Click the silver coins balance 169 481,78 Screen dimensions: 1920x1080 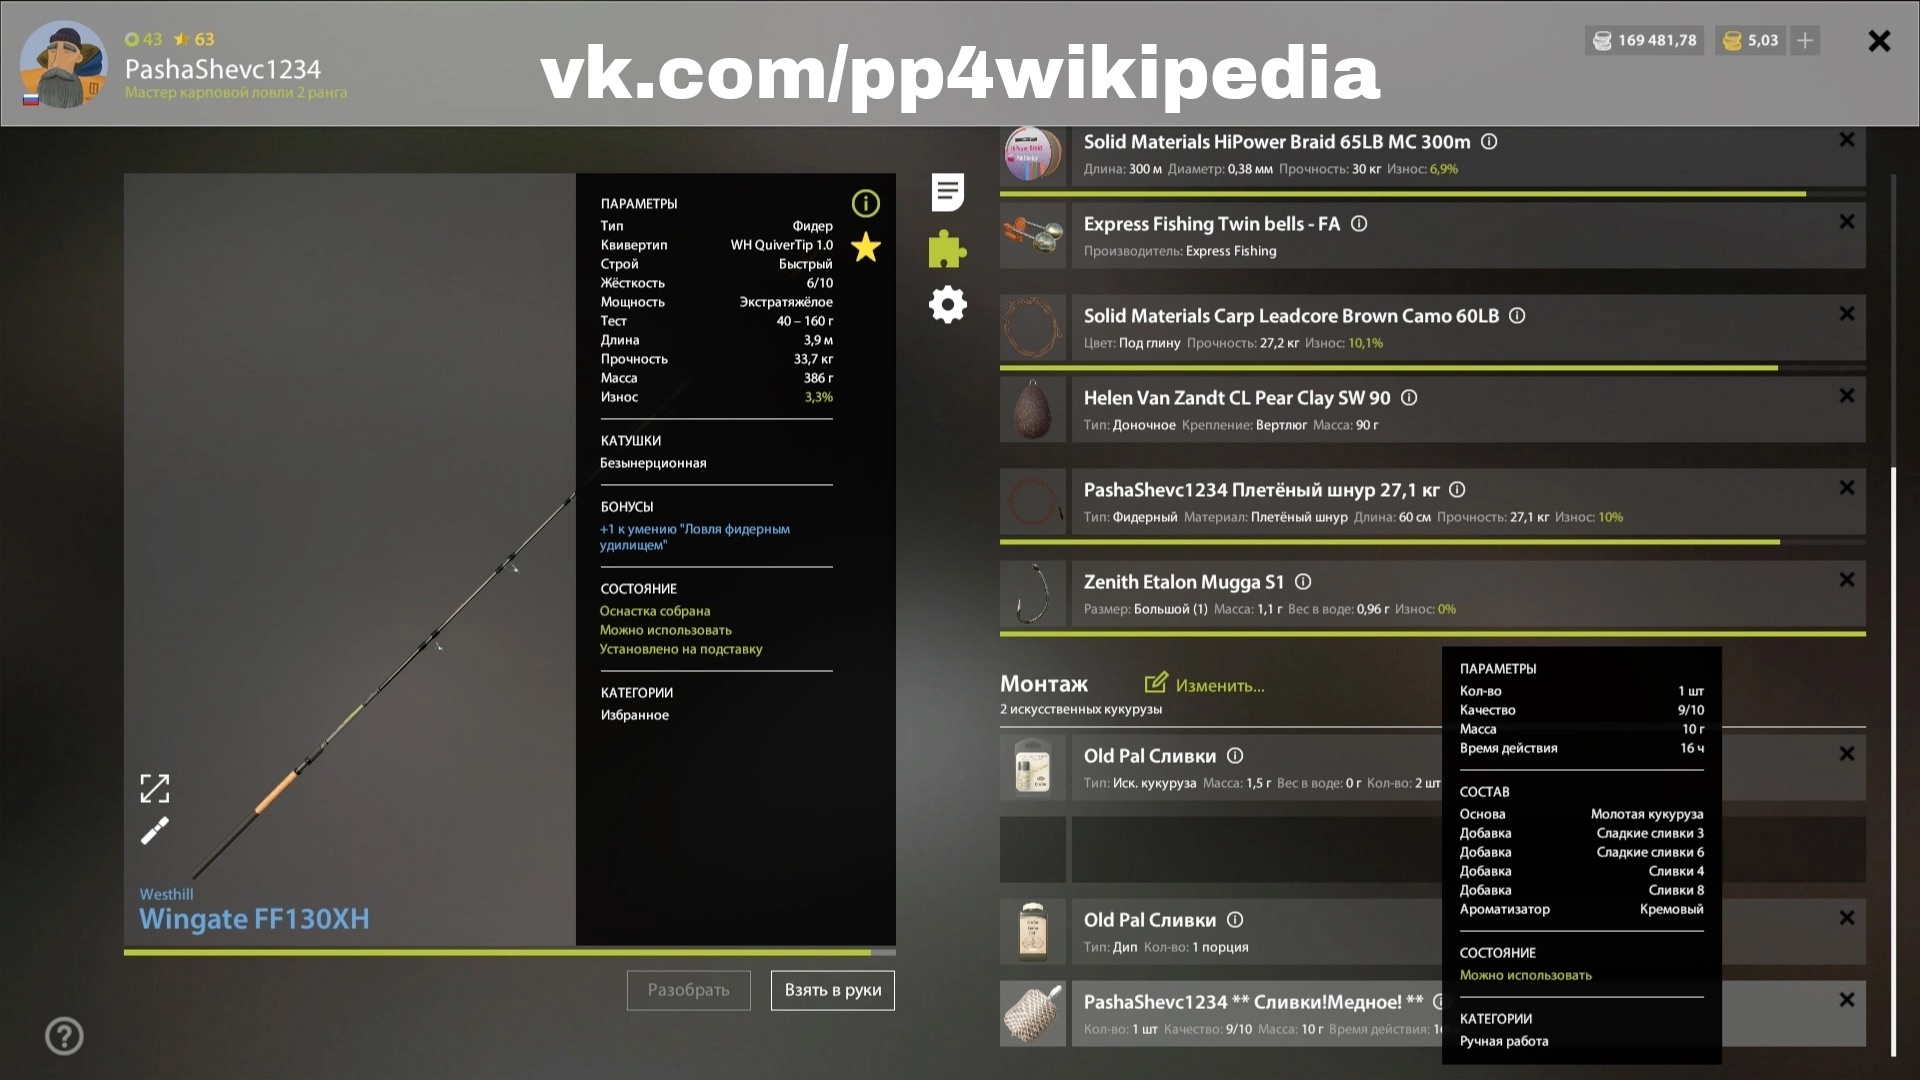(x=1644, y=40)
